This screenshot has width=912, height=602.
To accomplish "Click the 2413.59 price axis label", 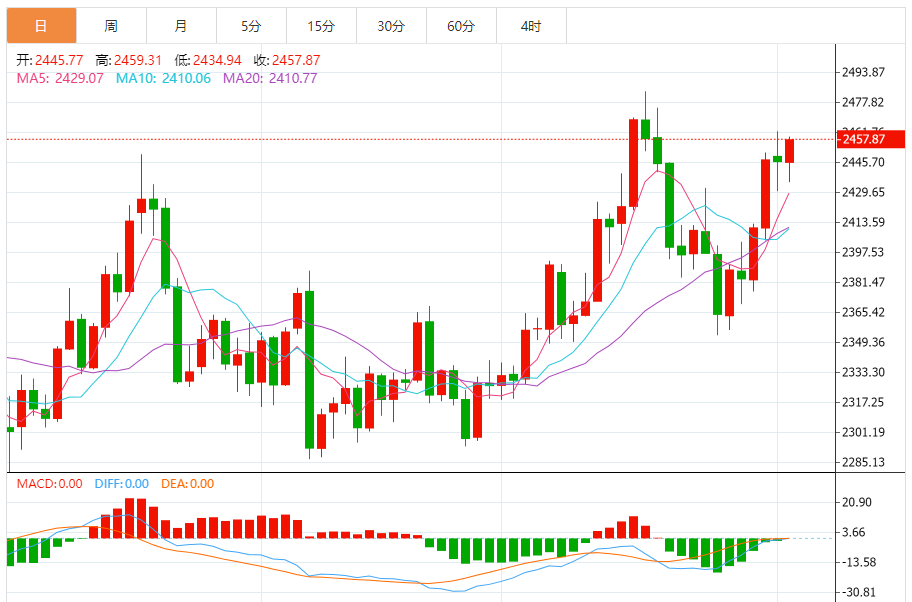I will [x=863, y=222].
